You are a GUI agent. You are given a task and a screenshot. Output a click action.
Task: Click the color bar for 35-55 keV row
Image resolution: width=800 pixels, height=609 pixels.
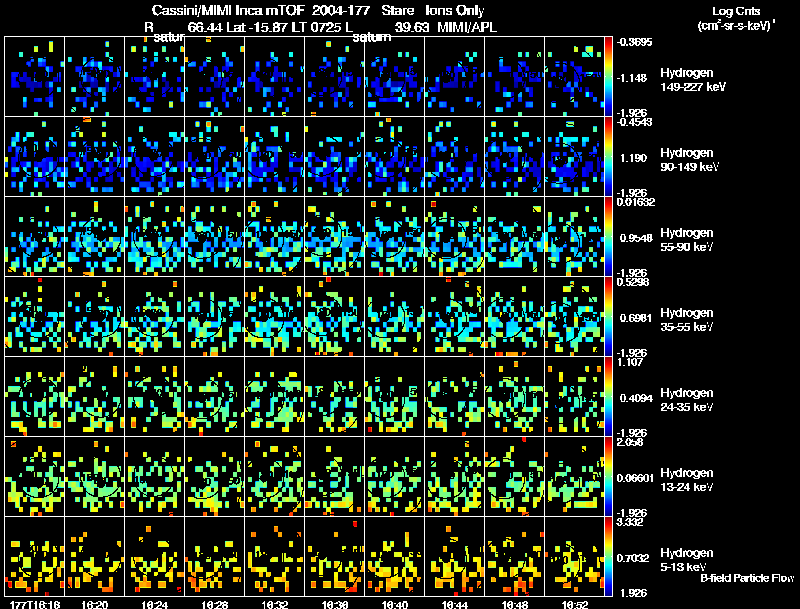coord(608,317)
